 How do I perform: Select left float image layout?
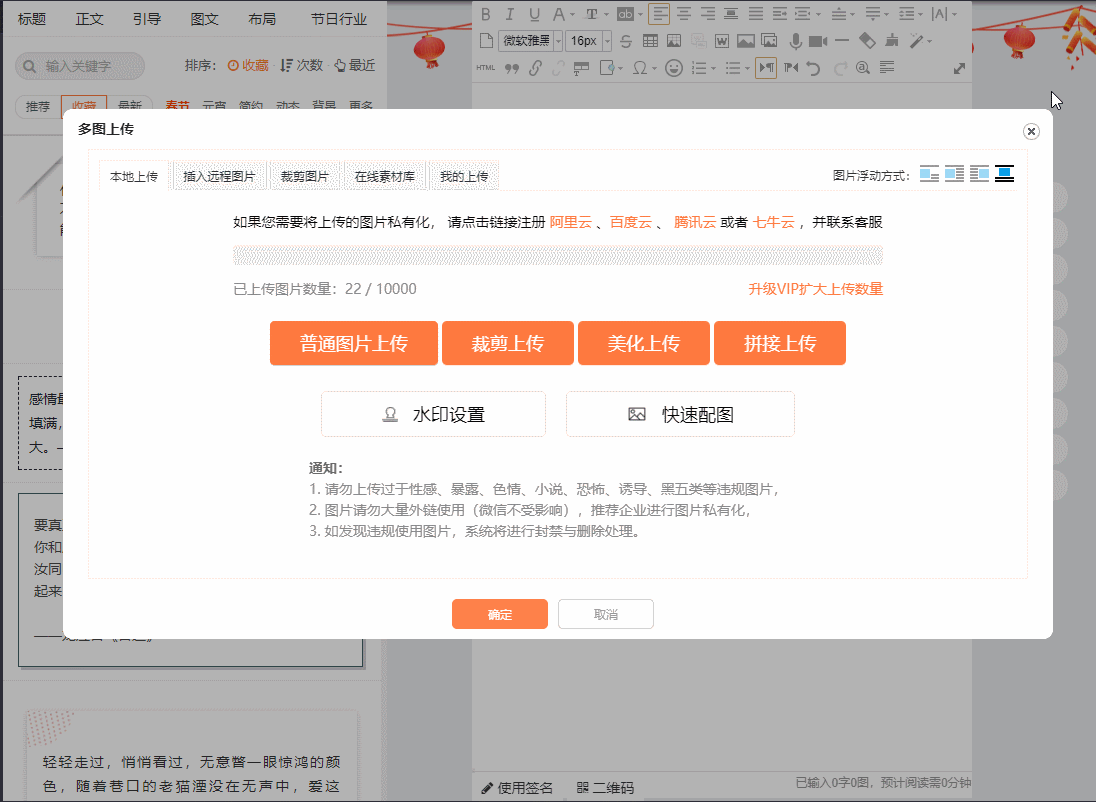[955, 174]
